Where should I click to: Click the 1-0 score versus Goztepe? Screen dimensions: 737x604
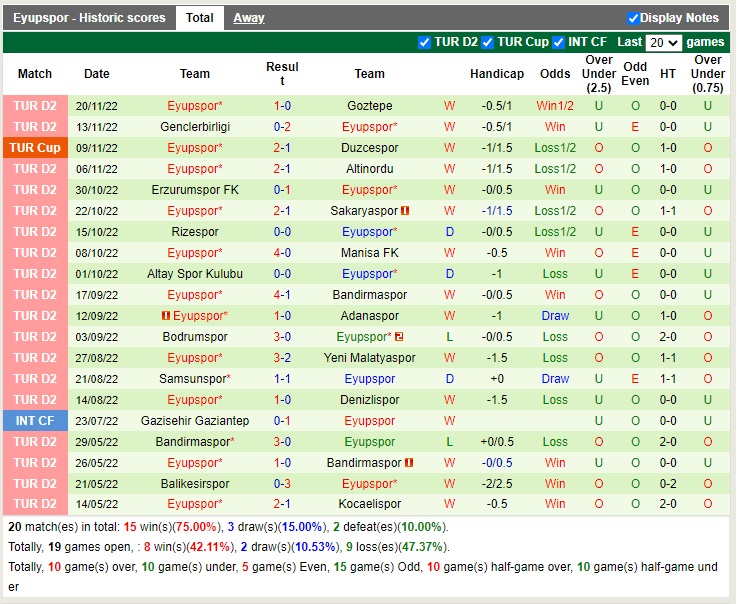(x=282, y=106)
